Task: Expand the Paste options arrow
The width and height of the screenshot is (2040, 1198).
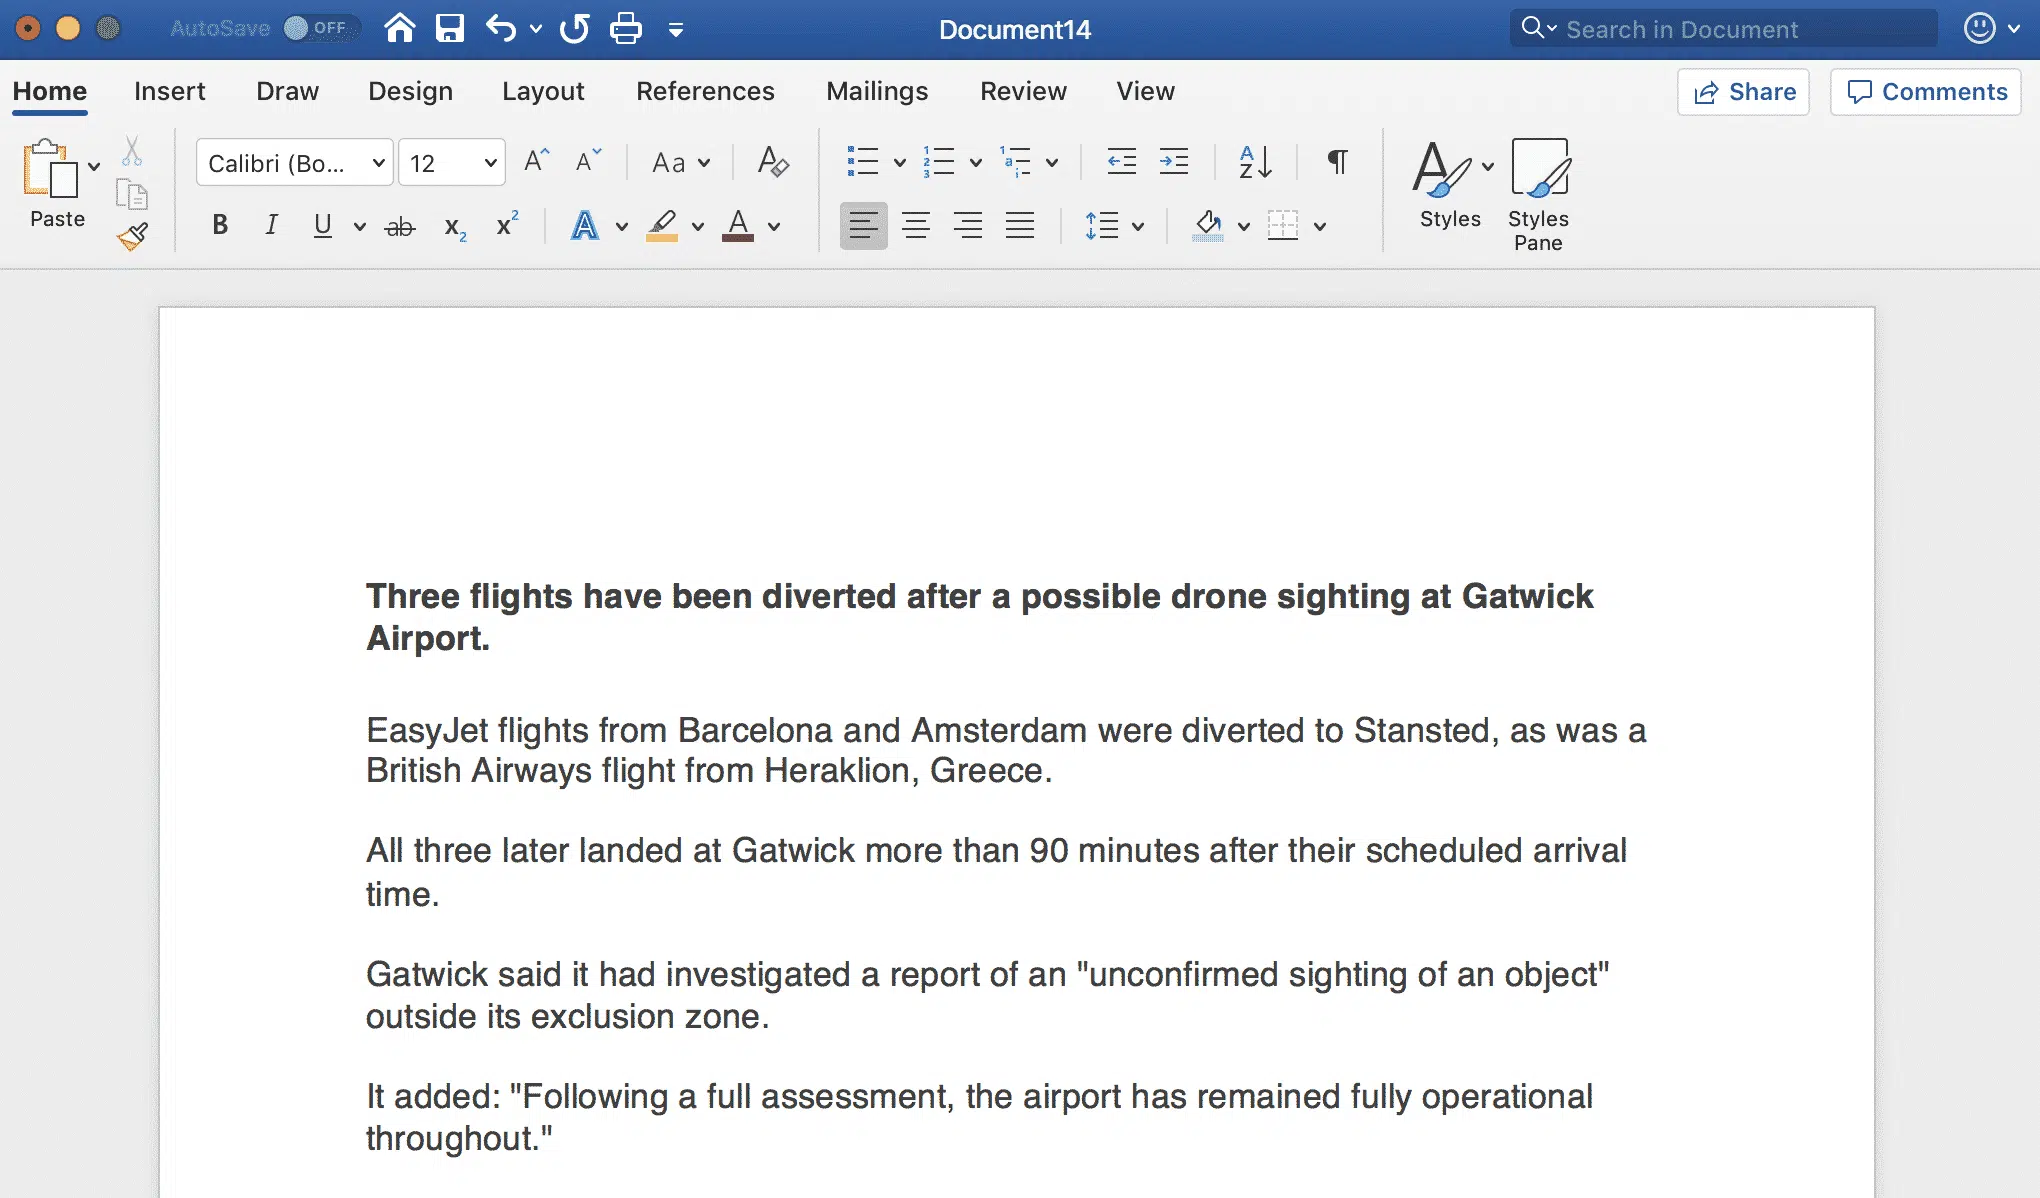Action: 94,166
